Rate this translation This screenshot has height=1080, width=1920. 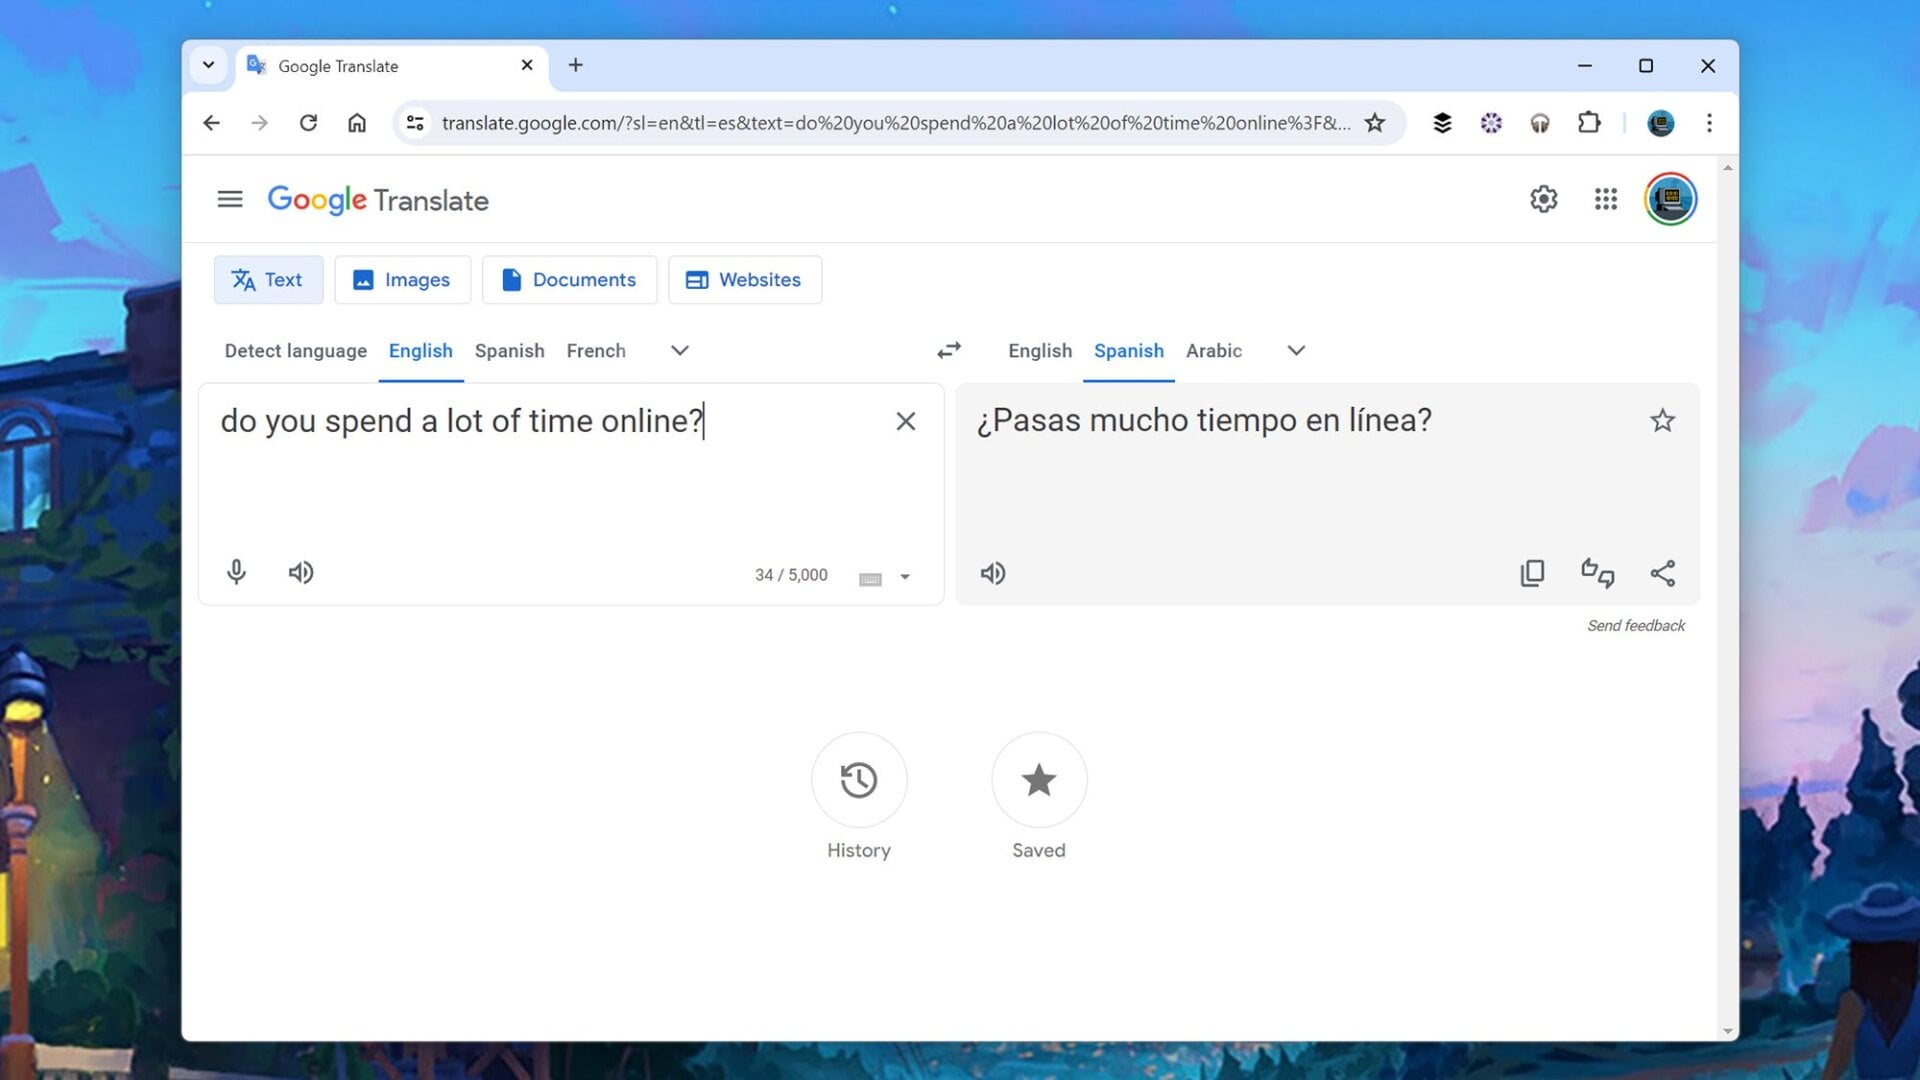click(x=1597, y=572)
